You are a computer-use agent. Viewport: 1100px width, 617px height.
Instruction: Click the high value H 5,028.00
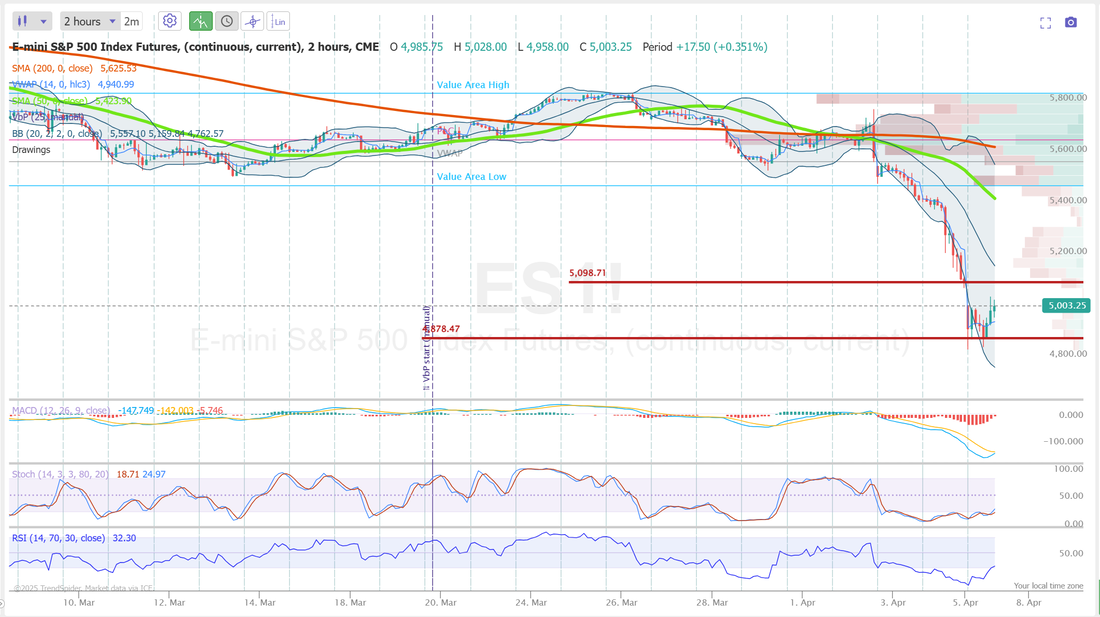pyautogui.click(x=480, y=47)
